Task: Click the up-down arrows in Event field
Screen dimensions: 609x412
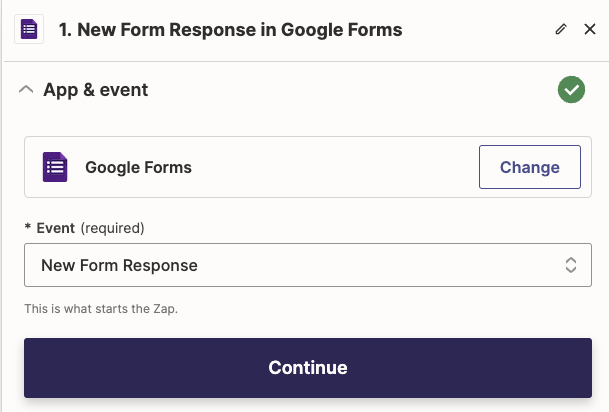Action: pyautogui.click(x=571, y=265)
